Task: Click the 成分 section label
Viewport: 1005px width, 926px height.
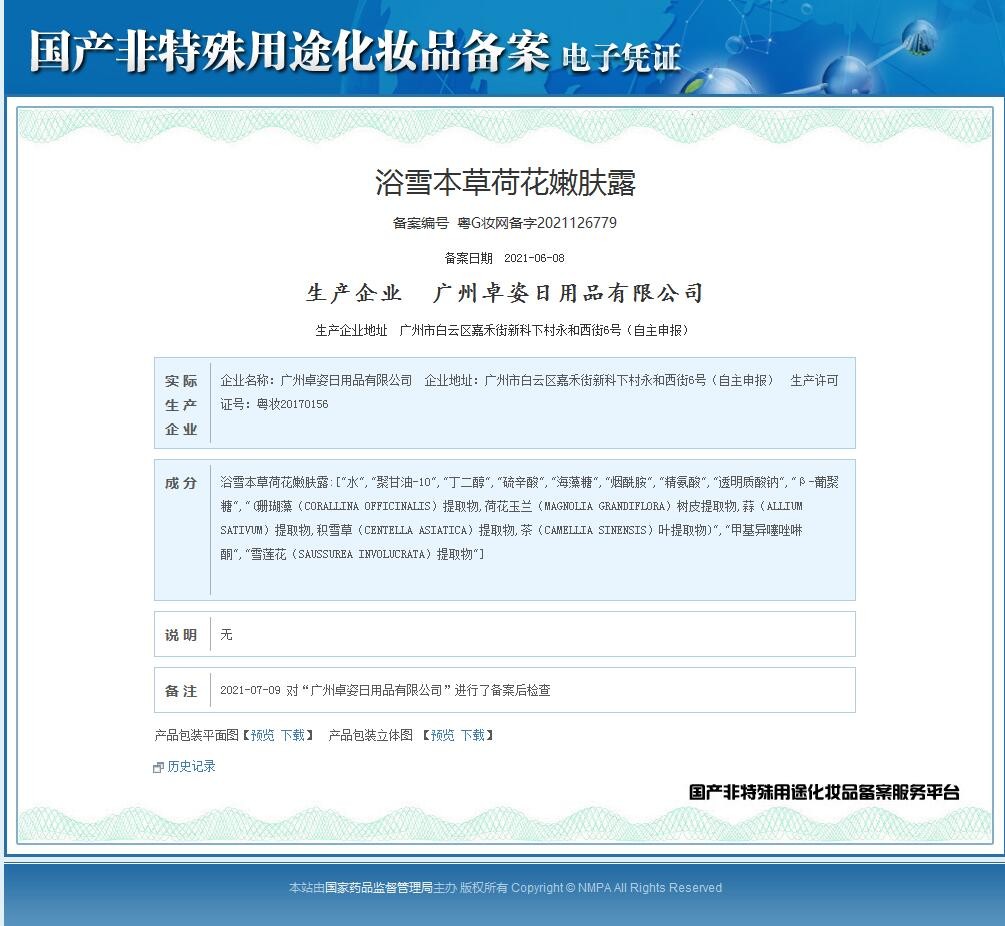Action: pos(181,483)
